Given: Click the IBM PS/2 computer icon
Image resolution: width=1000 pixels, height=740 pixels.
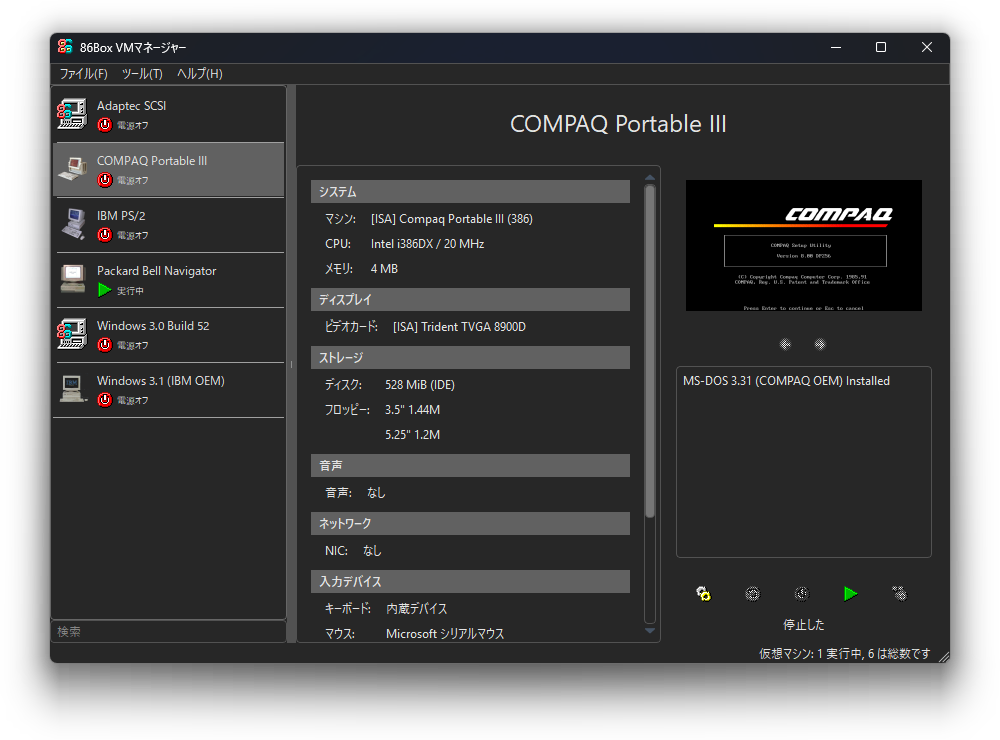Looking at the screenshot, I should coord(72,224).
